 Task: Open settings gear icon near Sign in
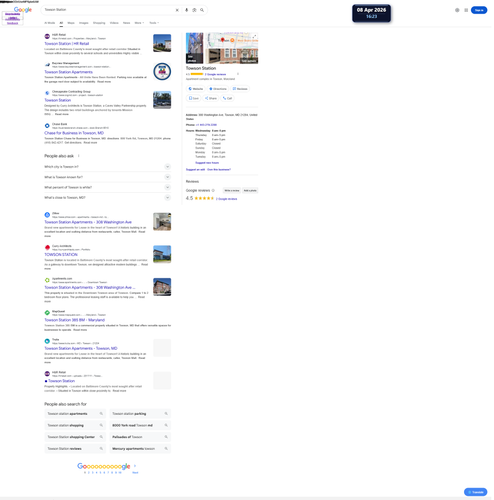pyautogui.click(x=458, y=10)
